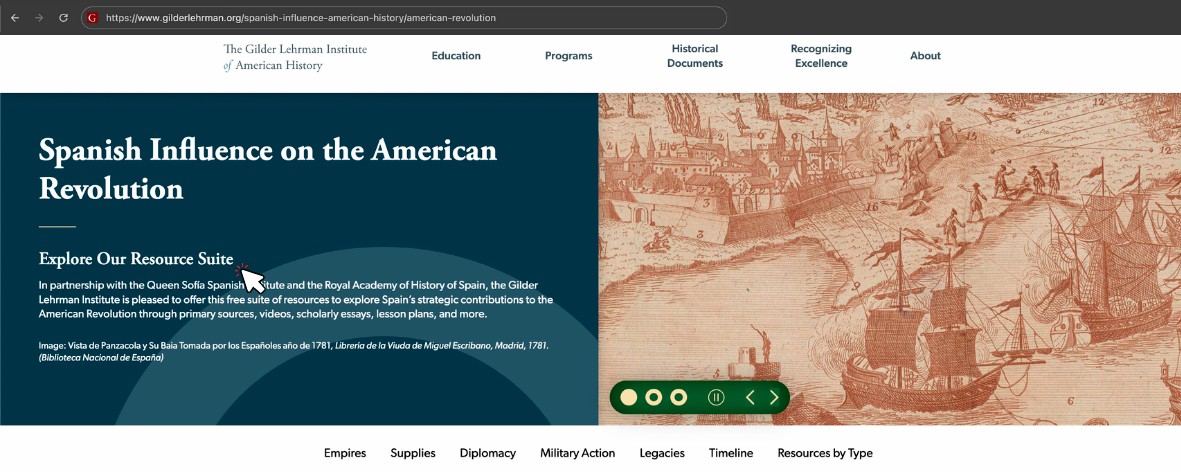Screen dimensions: 1181x472
Task: Open the Historical Documents menu
Action: coord(695,56)
